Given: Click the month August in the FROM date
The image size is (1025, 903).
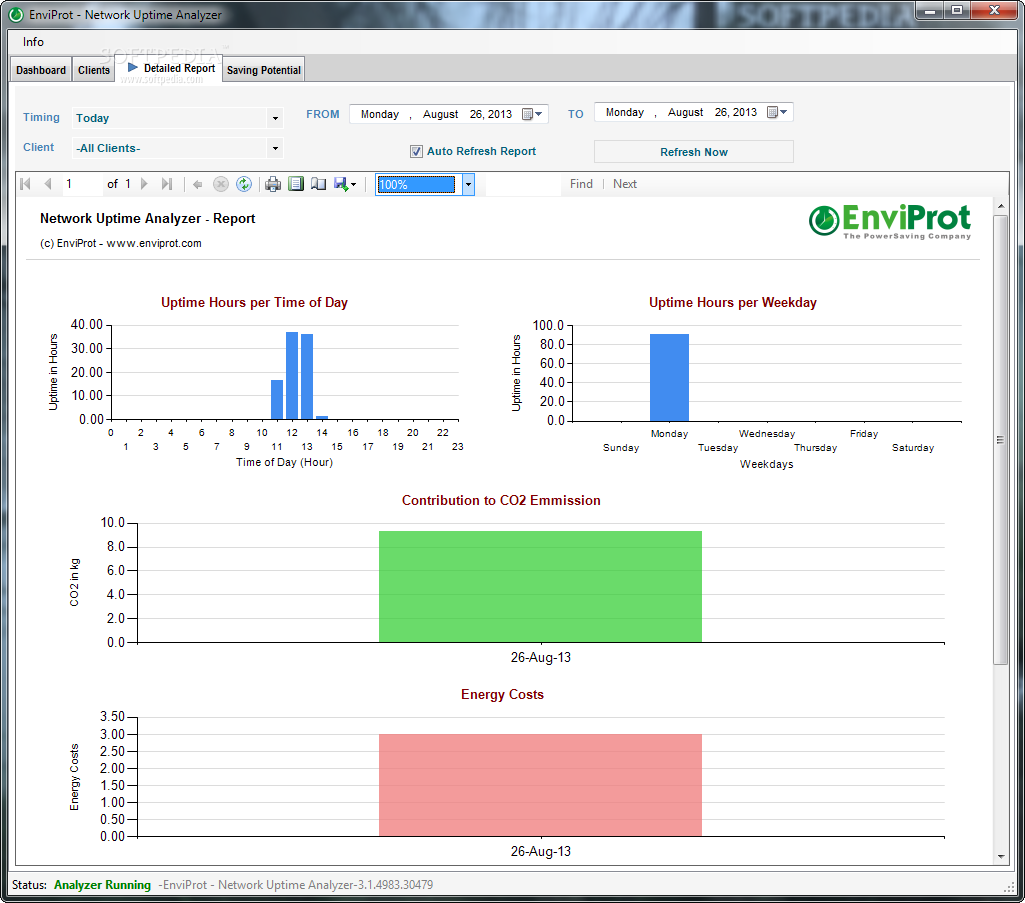Looking at the screenshot, I should click(x=441, y=114).
